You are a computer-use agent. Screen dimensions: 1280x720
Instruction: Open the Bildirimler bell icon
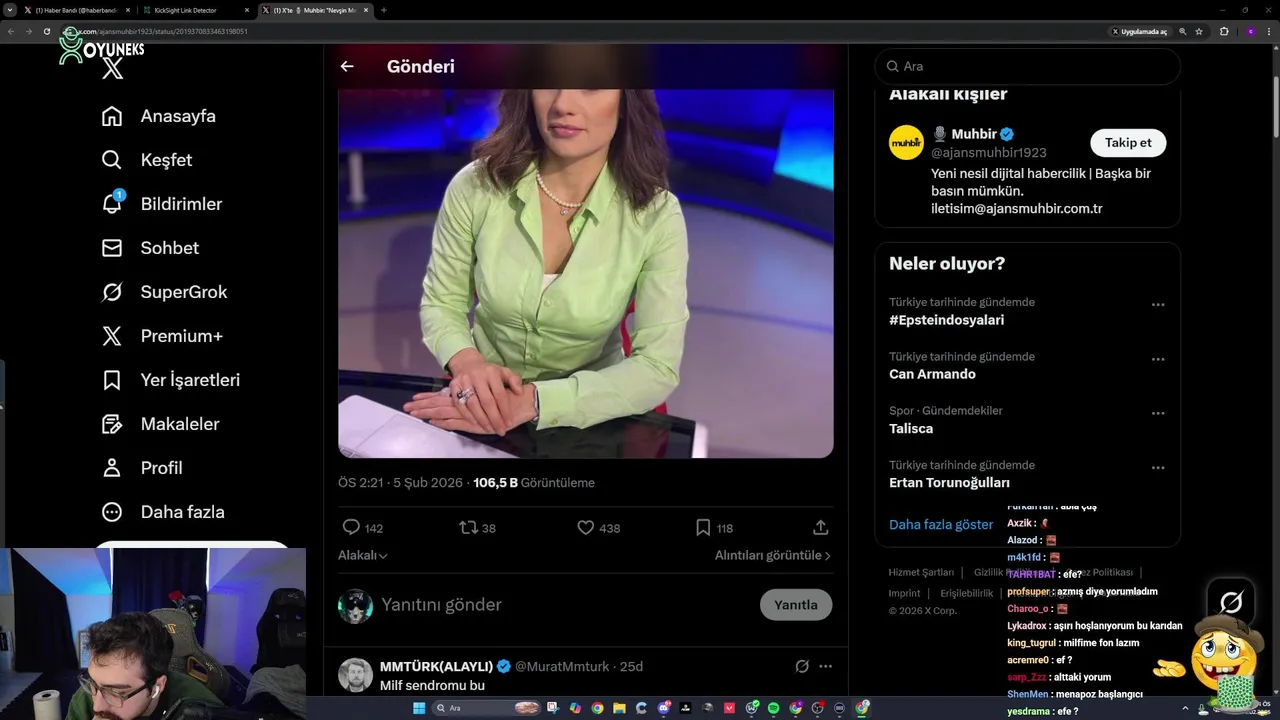click(112, 203)
